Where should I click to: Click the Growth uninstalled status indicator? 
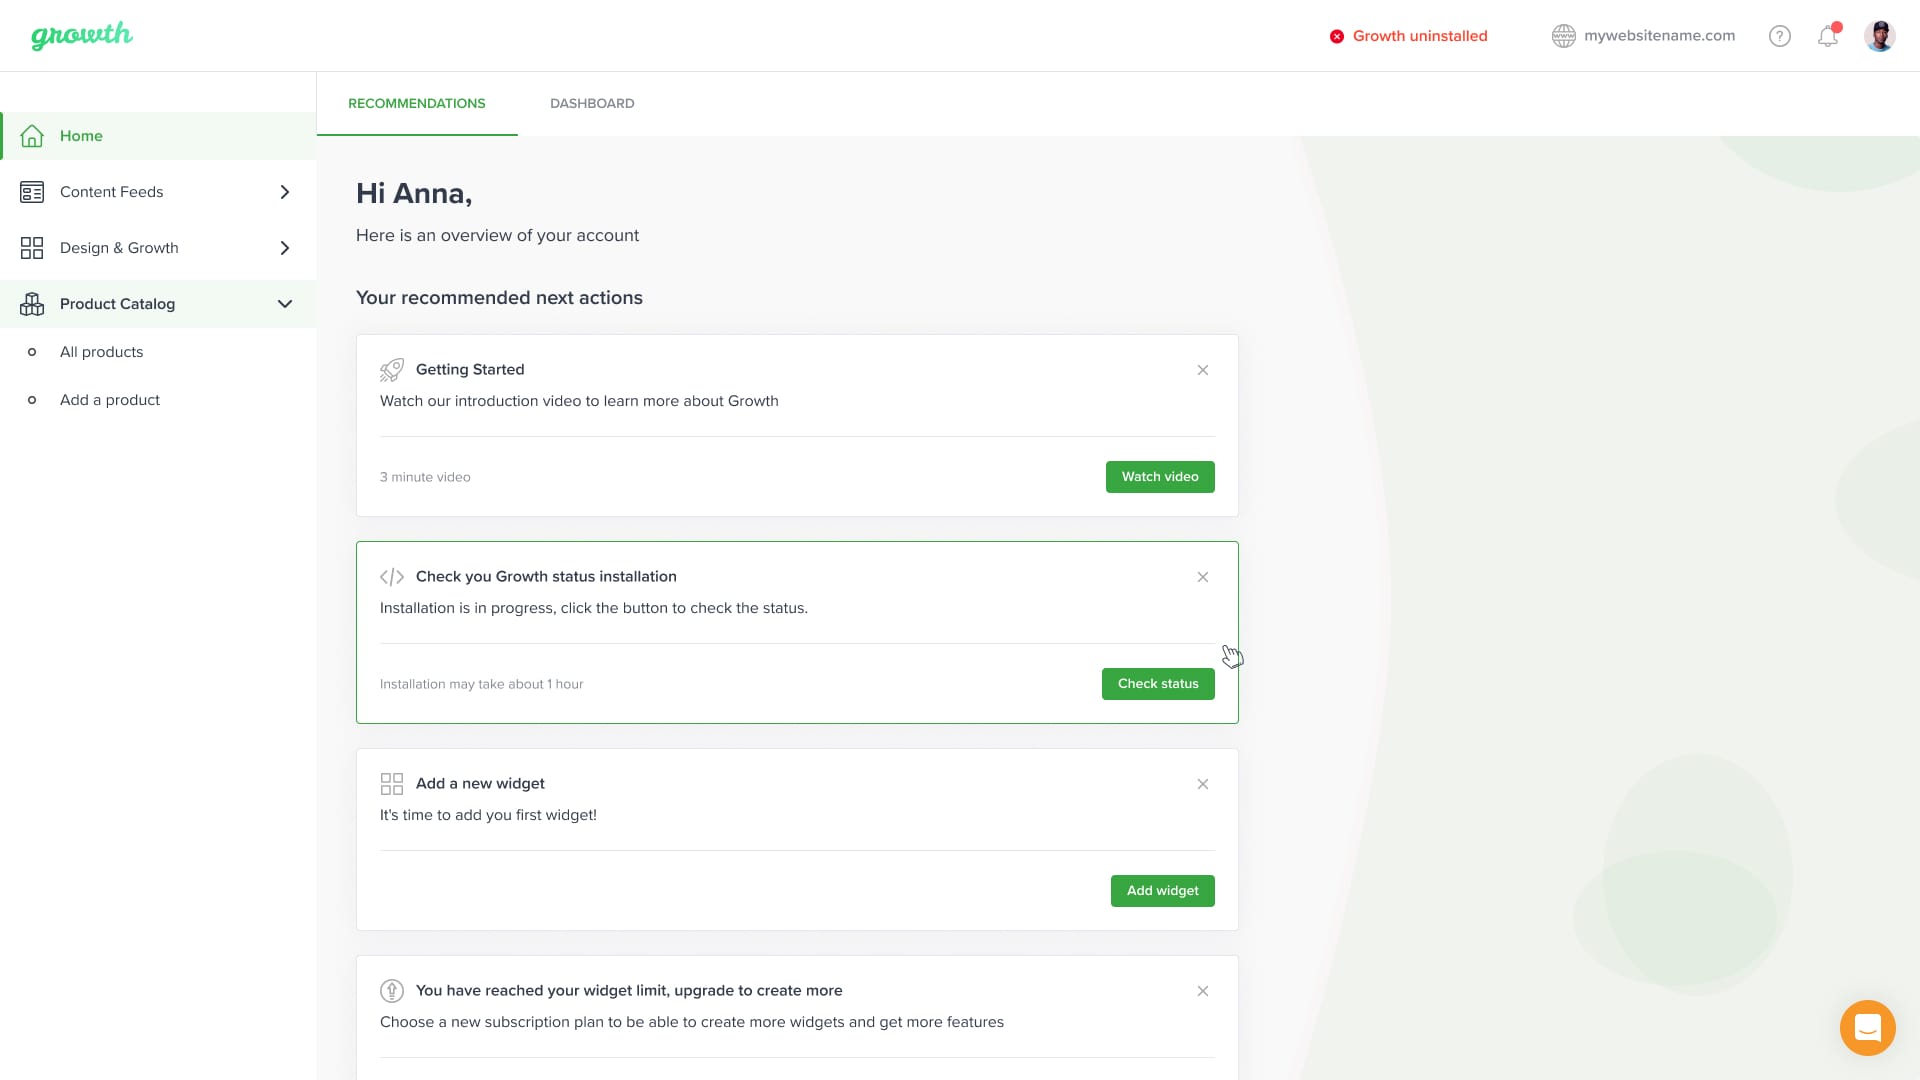tap(1408, 36)
